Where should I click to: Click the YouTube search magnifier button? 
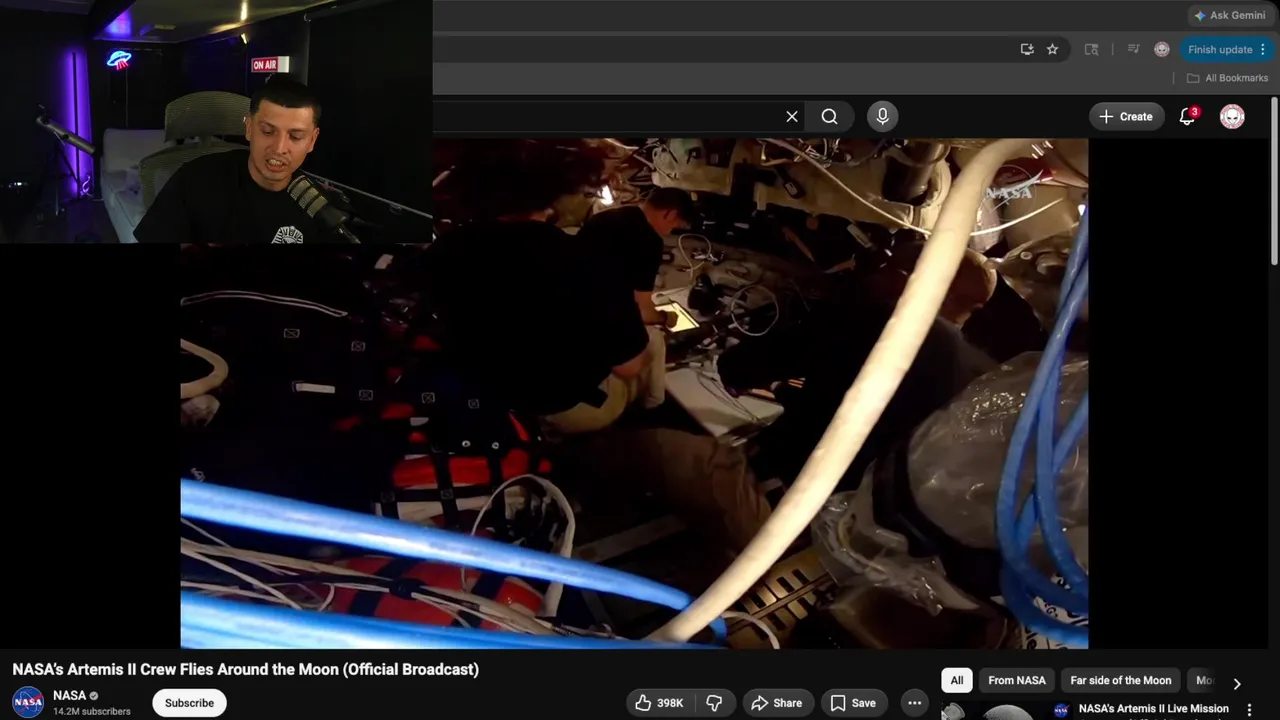click(x=829, y=116)
